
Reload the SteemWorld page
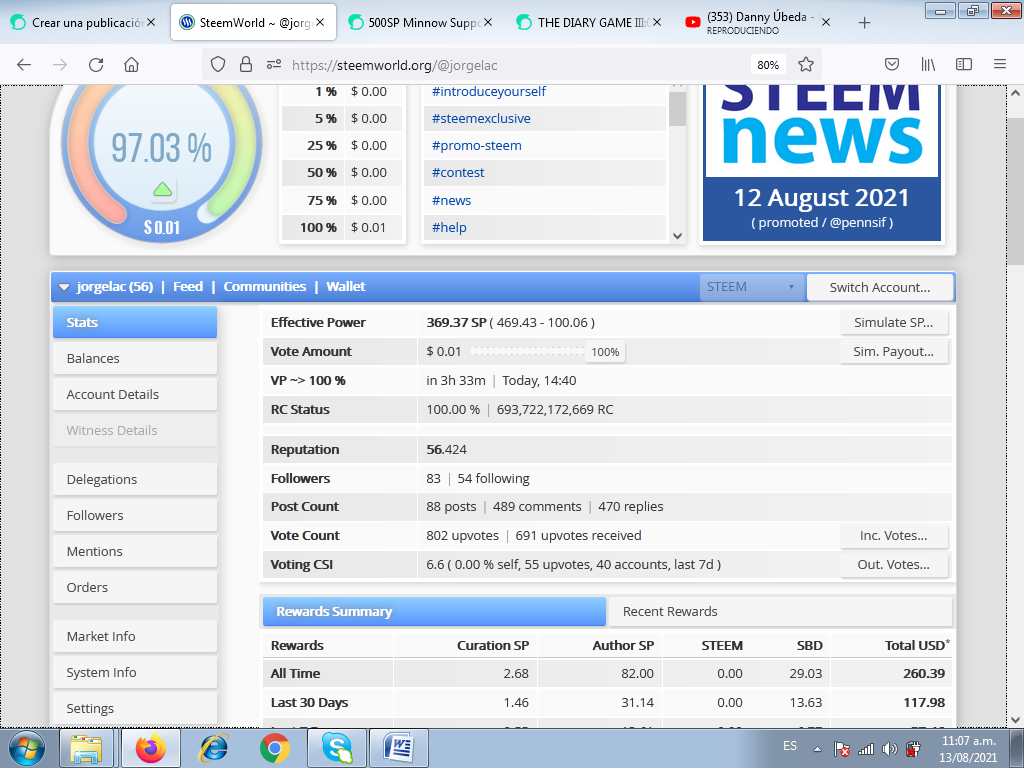96,65
